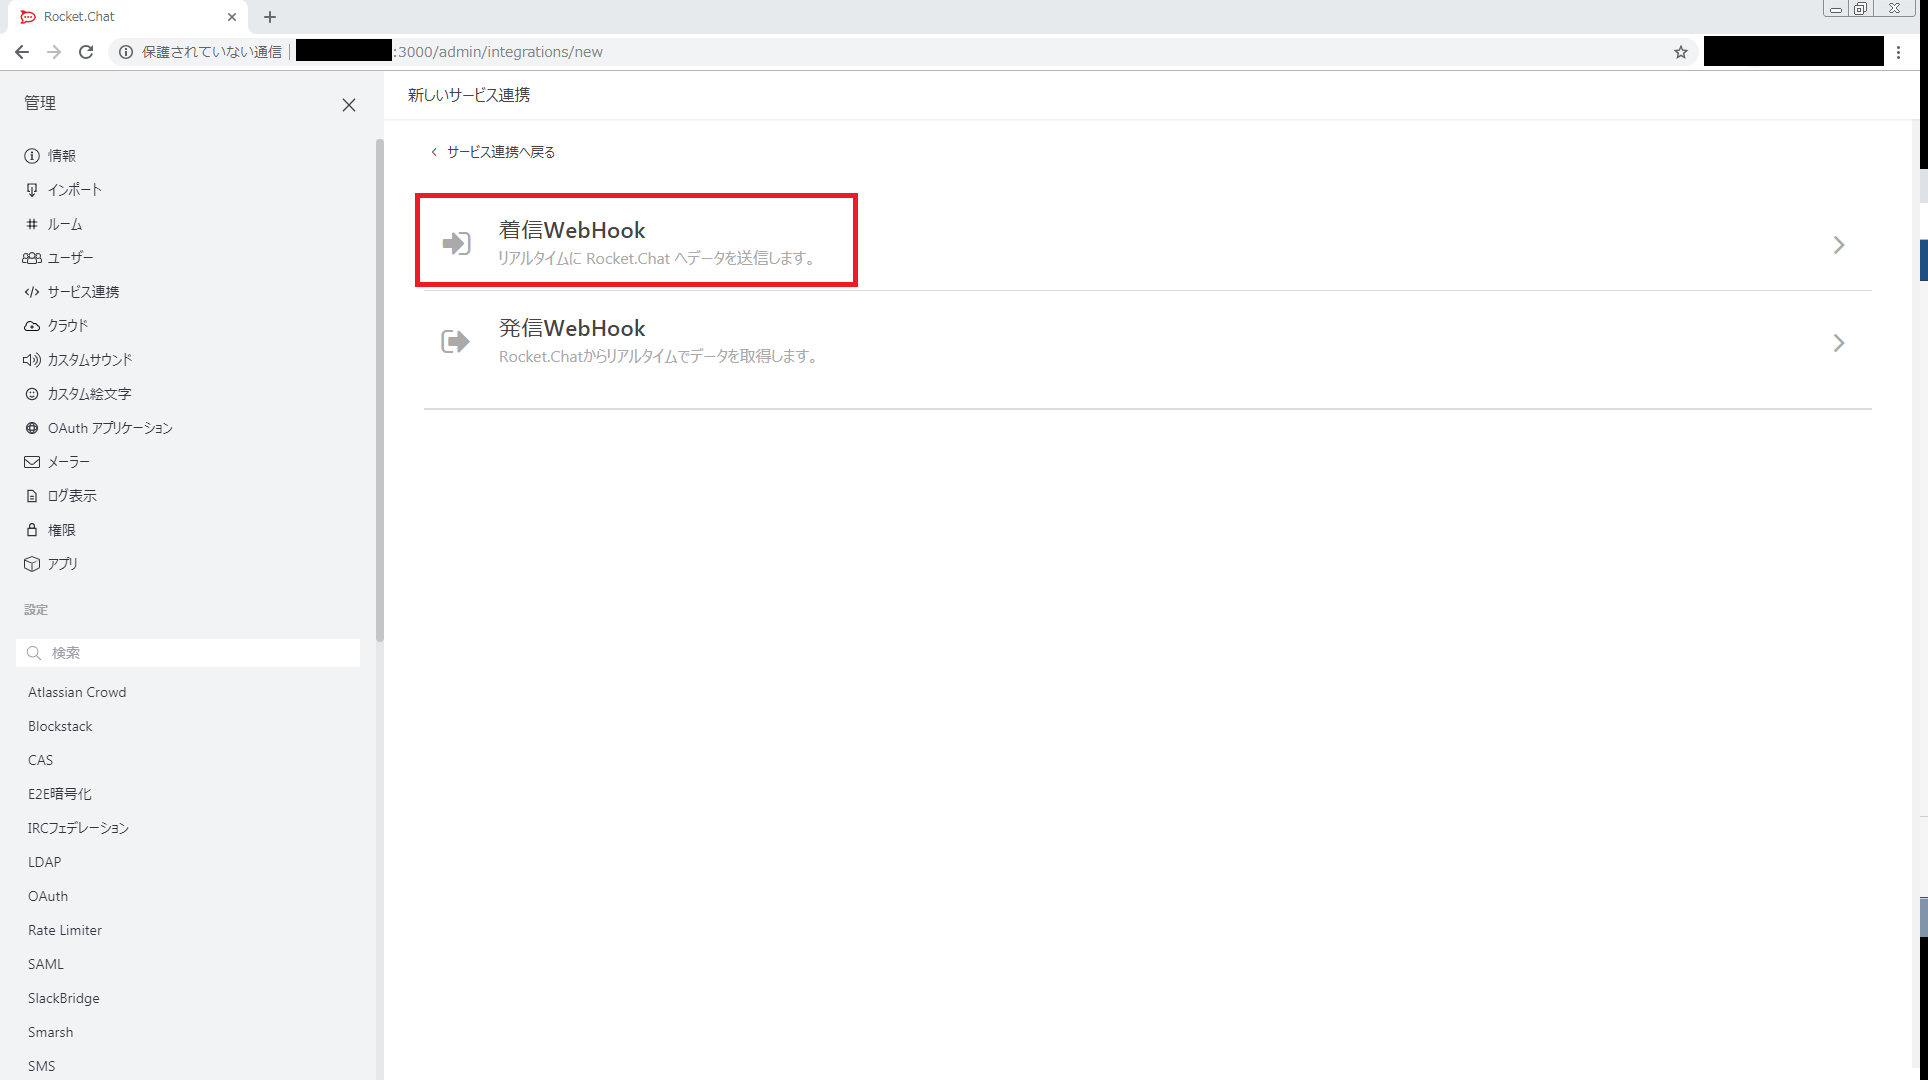Viewport: 1928px width, 1080px height.
Task: Click the cube icon for アプリ
Action: 32,564
